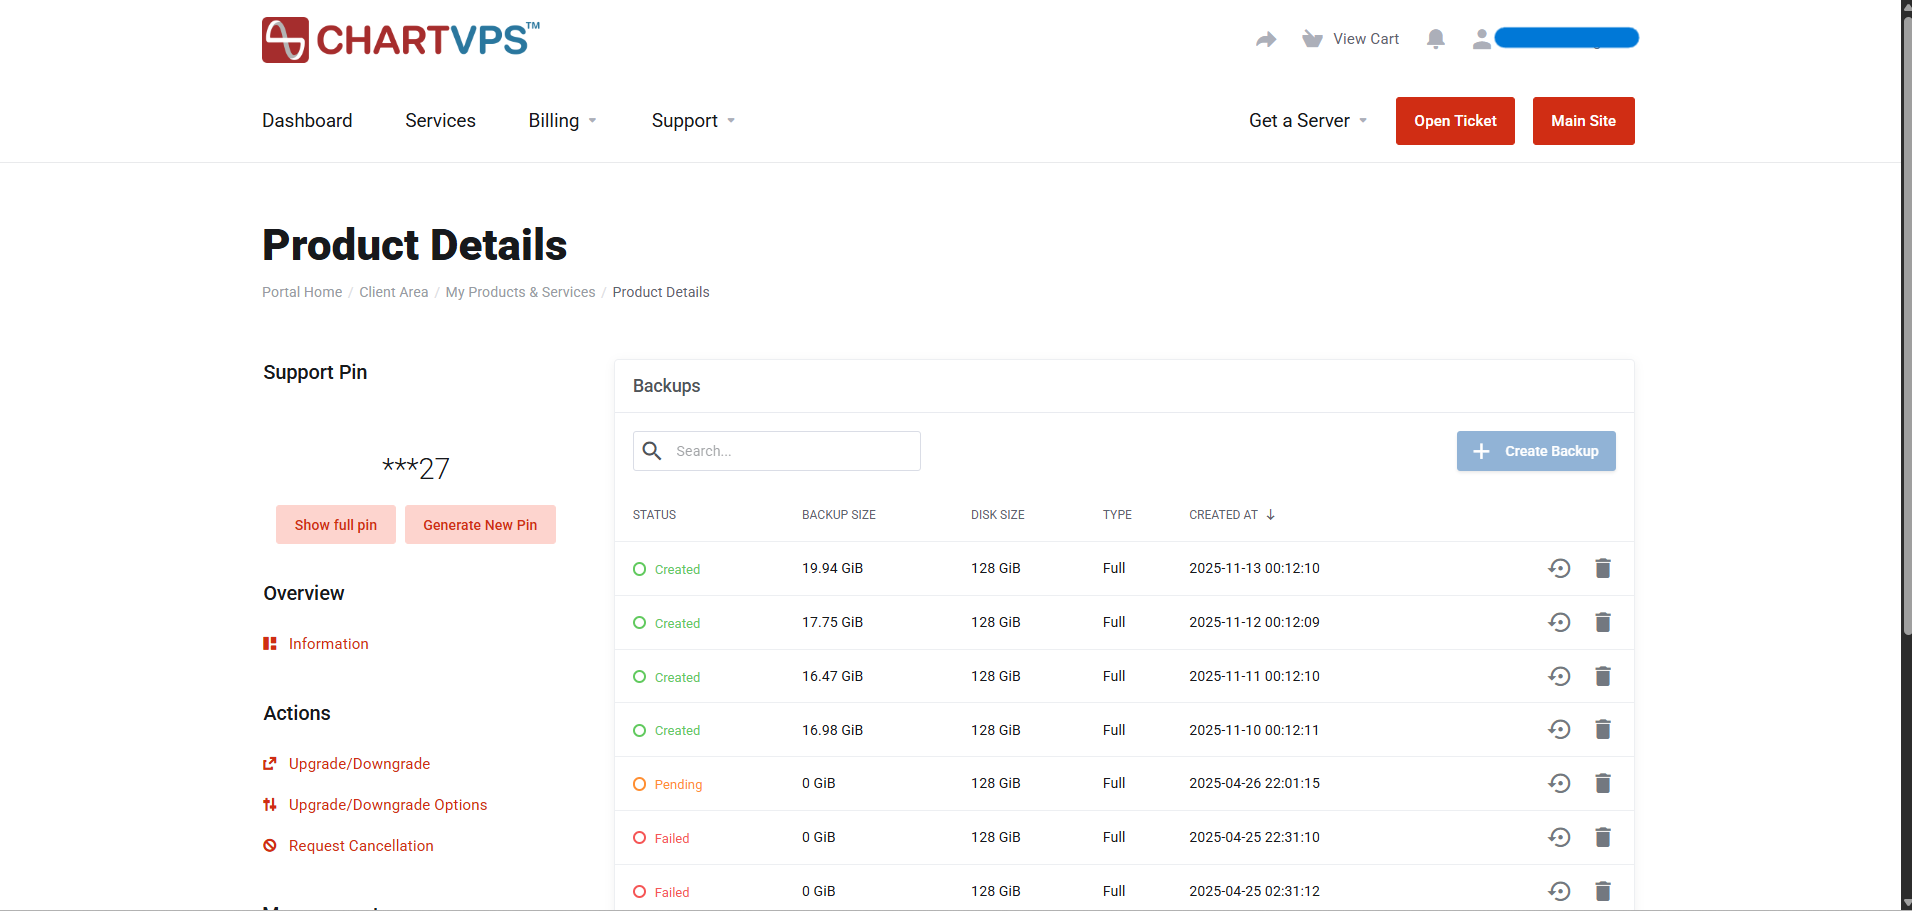
Task: Delete the failed 2025-04-25 22:31:10 backup
Action: click(1602, 838)
